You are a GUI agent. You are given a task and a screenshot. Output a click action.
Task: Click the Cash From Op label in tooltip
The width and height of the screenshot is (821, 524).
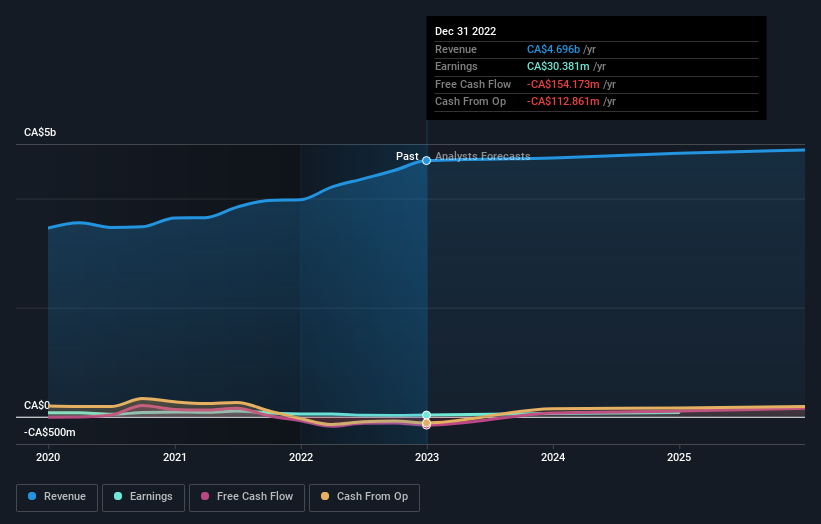point(470,102)
